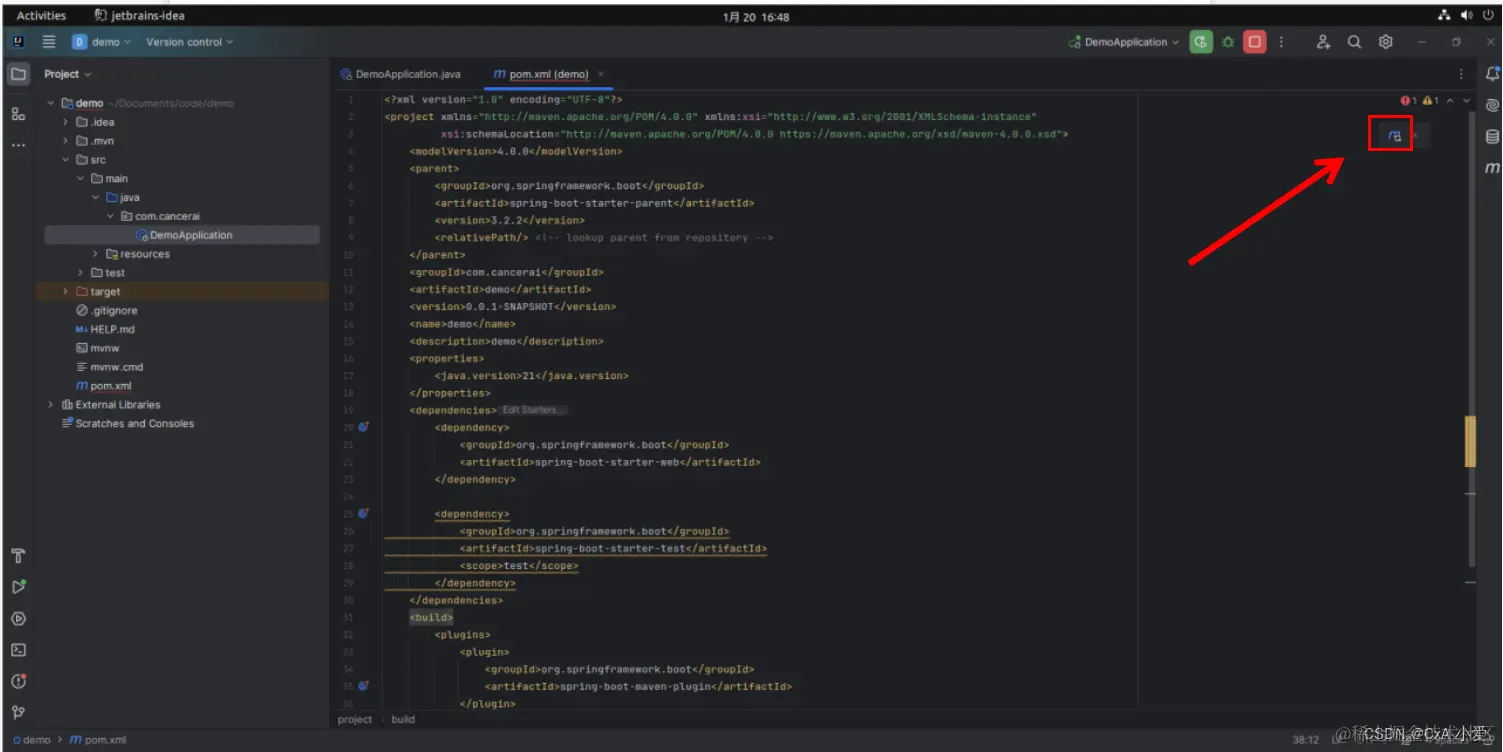The image size is (1503, 752).
Task: Collapse the src folder
Action: [66, 160]
